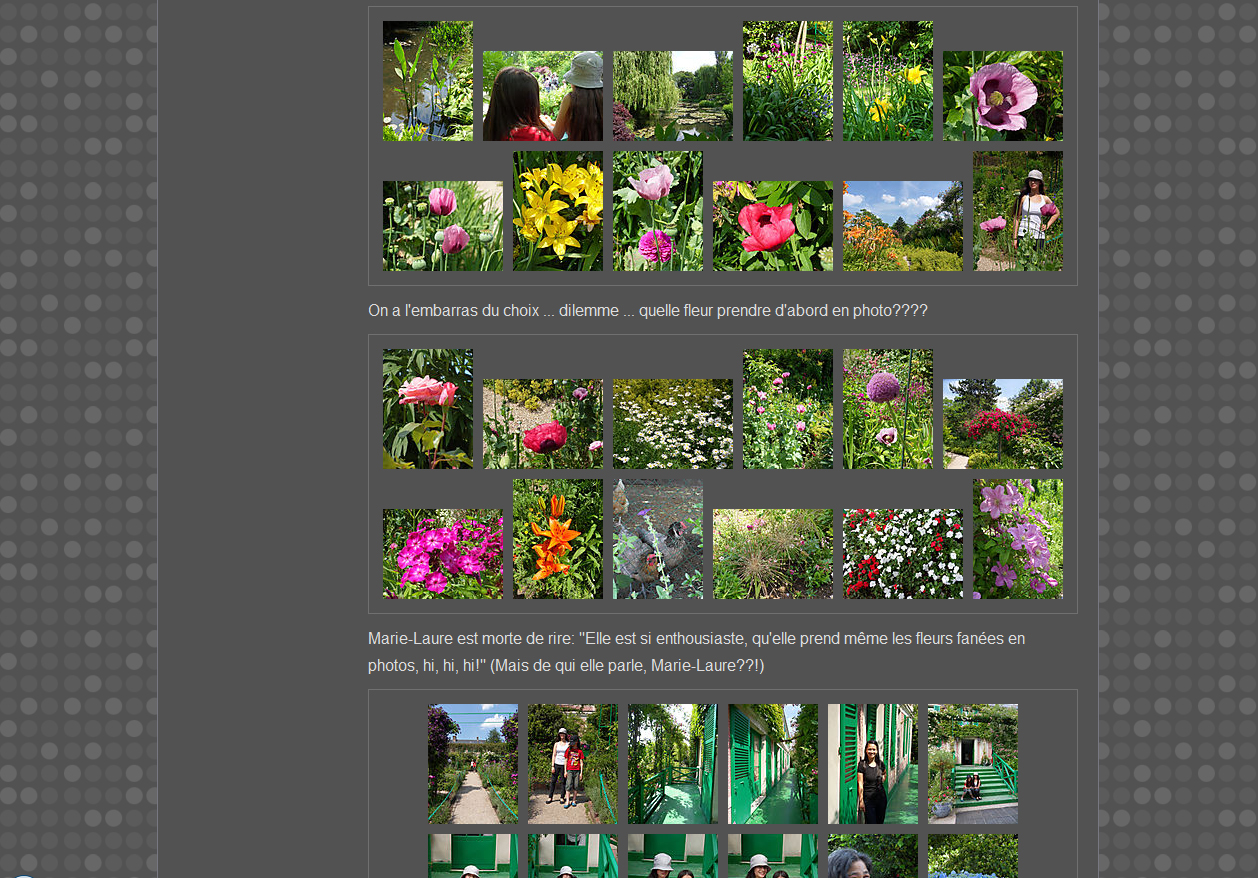The image size is (1258, 878).
Task: Select the yellow lilies thumbnail
Action: click(557, 211)
